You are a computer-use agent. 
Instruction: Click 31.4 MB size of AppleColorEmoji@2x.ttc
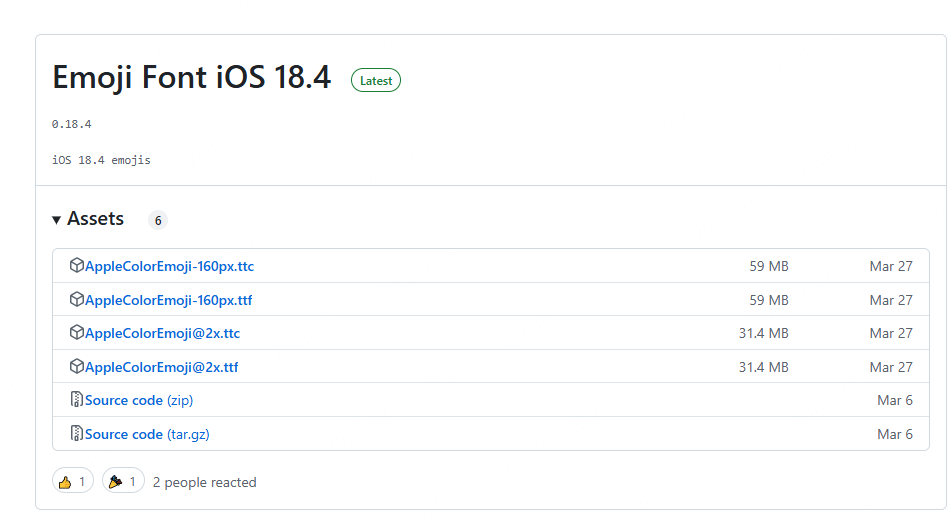pyautogui.click(x=763, y=333)
